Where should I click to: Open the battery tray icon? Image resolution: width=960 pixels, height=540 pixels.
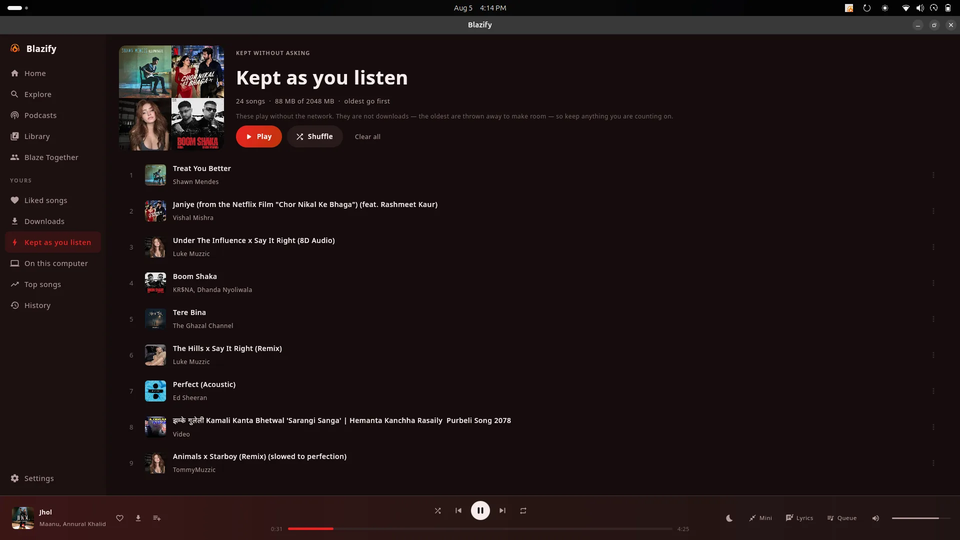[x=948, y=8]
